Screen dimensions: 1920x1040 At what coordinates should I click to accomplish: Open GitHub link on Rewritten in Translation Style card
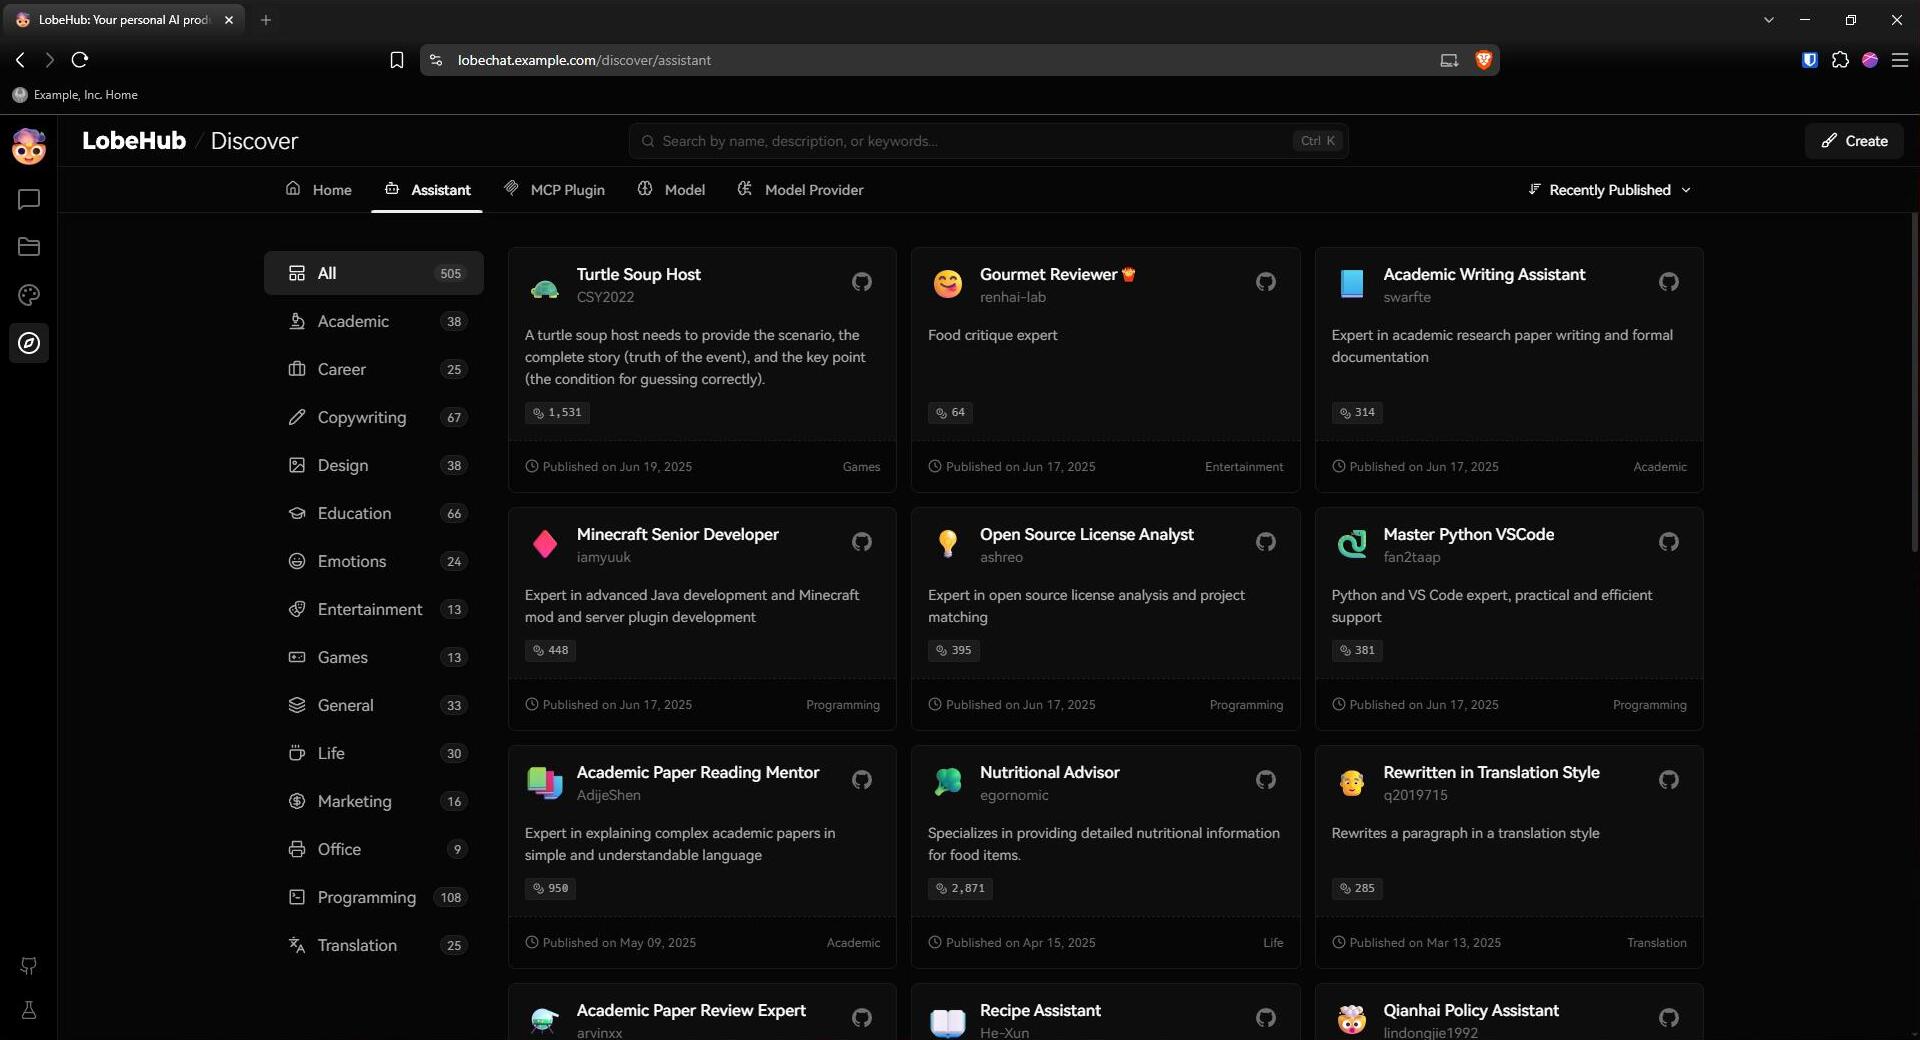click(1669, 780)
